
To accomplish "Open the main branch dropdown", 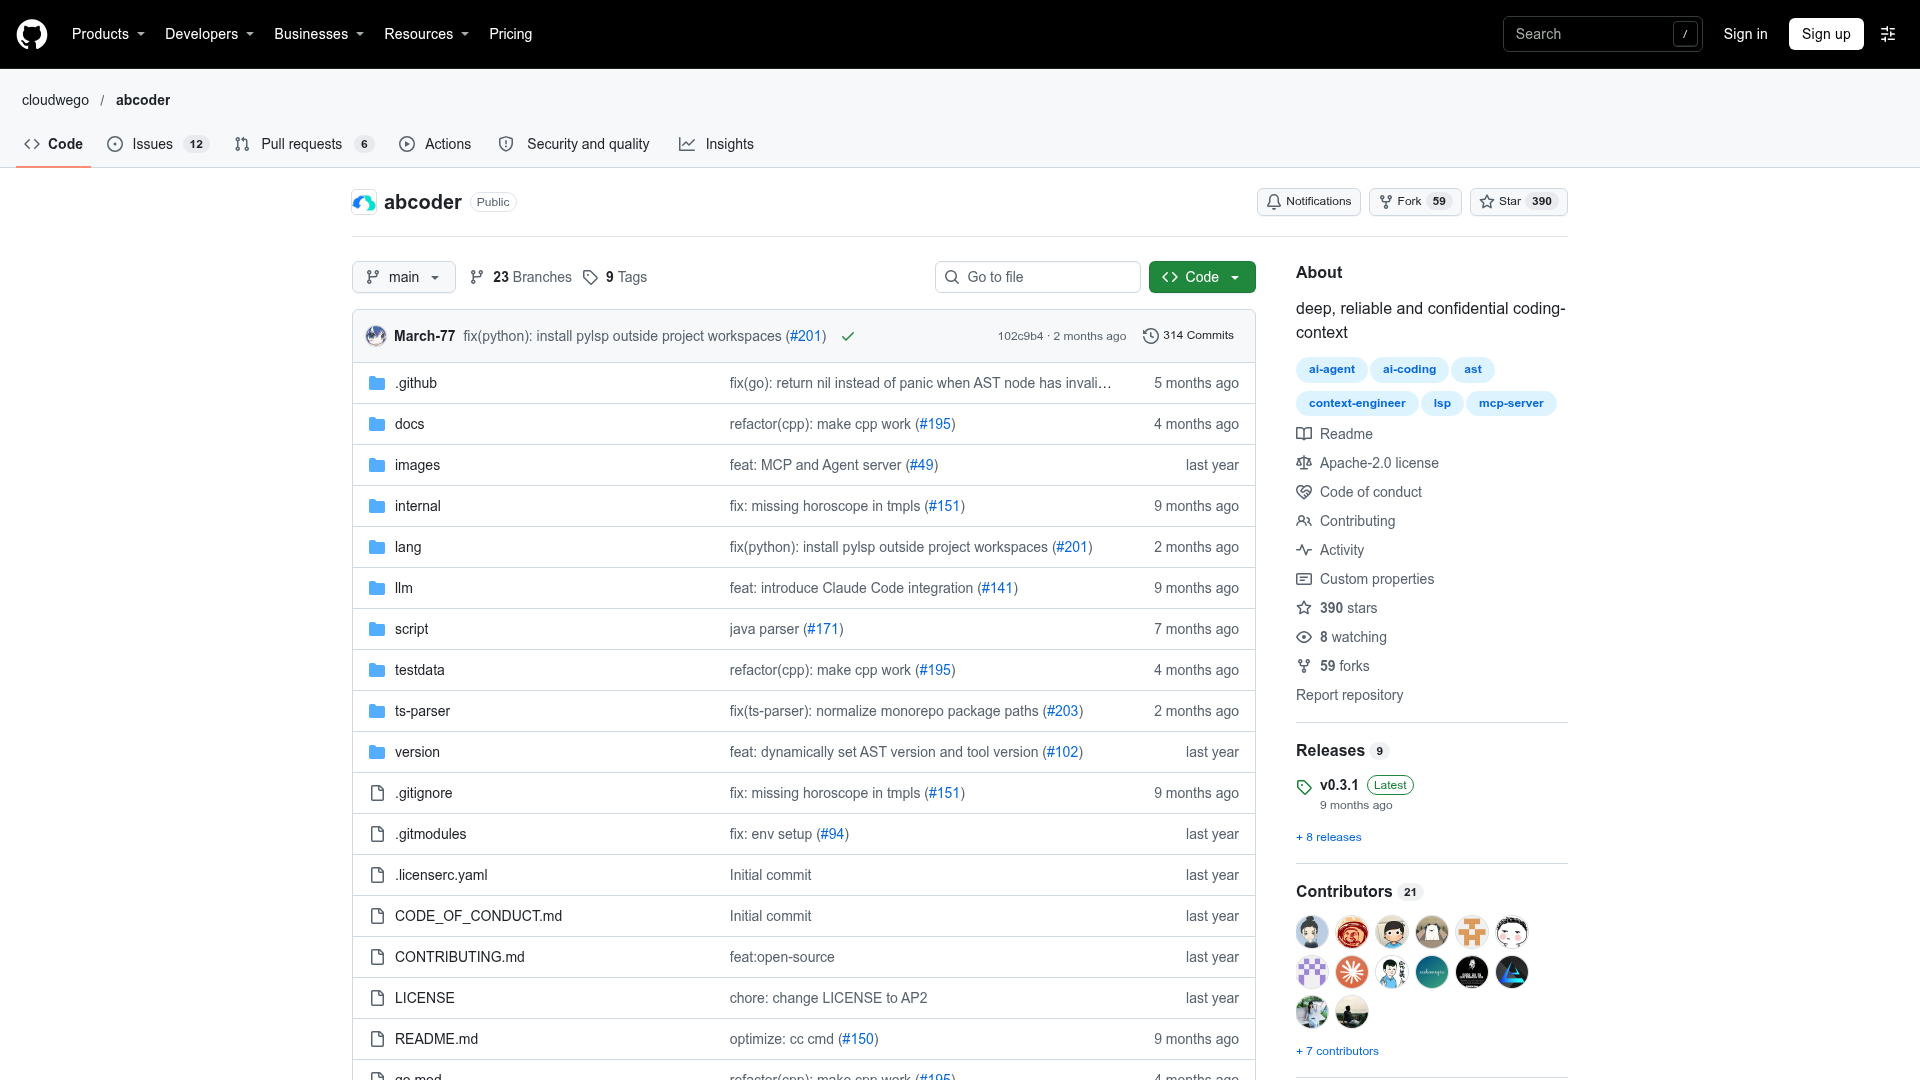I will pyautogui.click(x=404, y=277).
